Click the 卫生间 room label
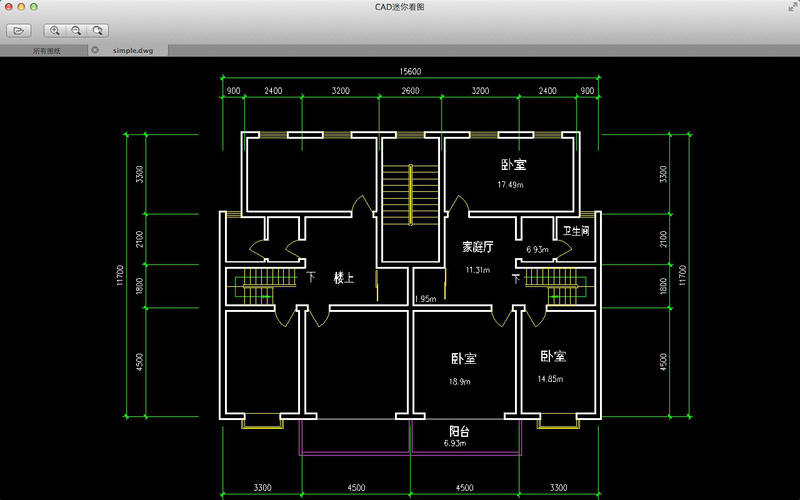Viewport: 800px width, 500px height. [x=575, y=231]
